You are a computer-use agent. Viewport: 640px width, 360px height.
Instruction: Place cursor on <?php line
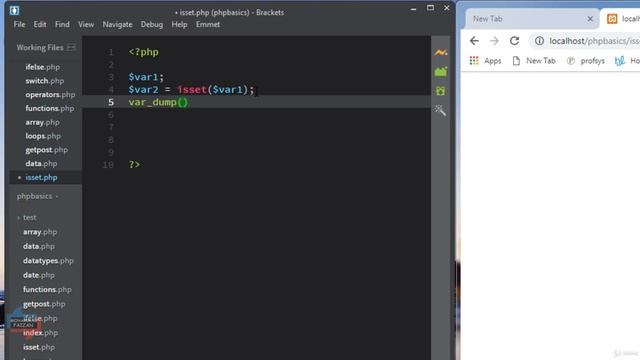tap(143, 52)
